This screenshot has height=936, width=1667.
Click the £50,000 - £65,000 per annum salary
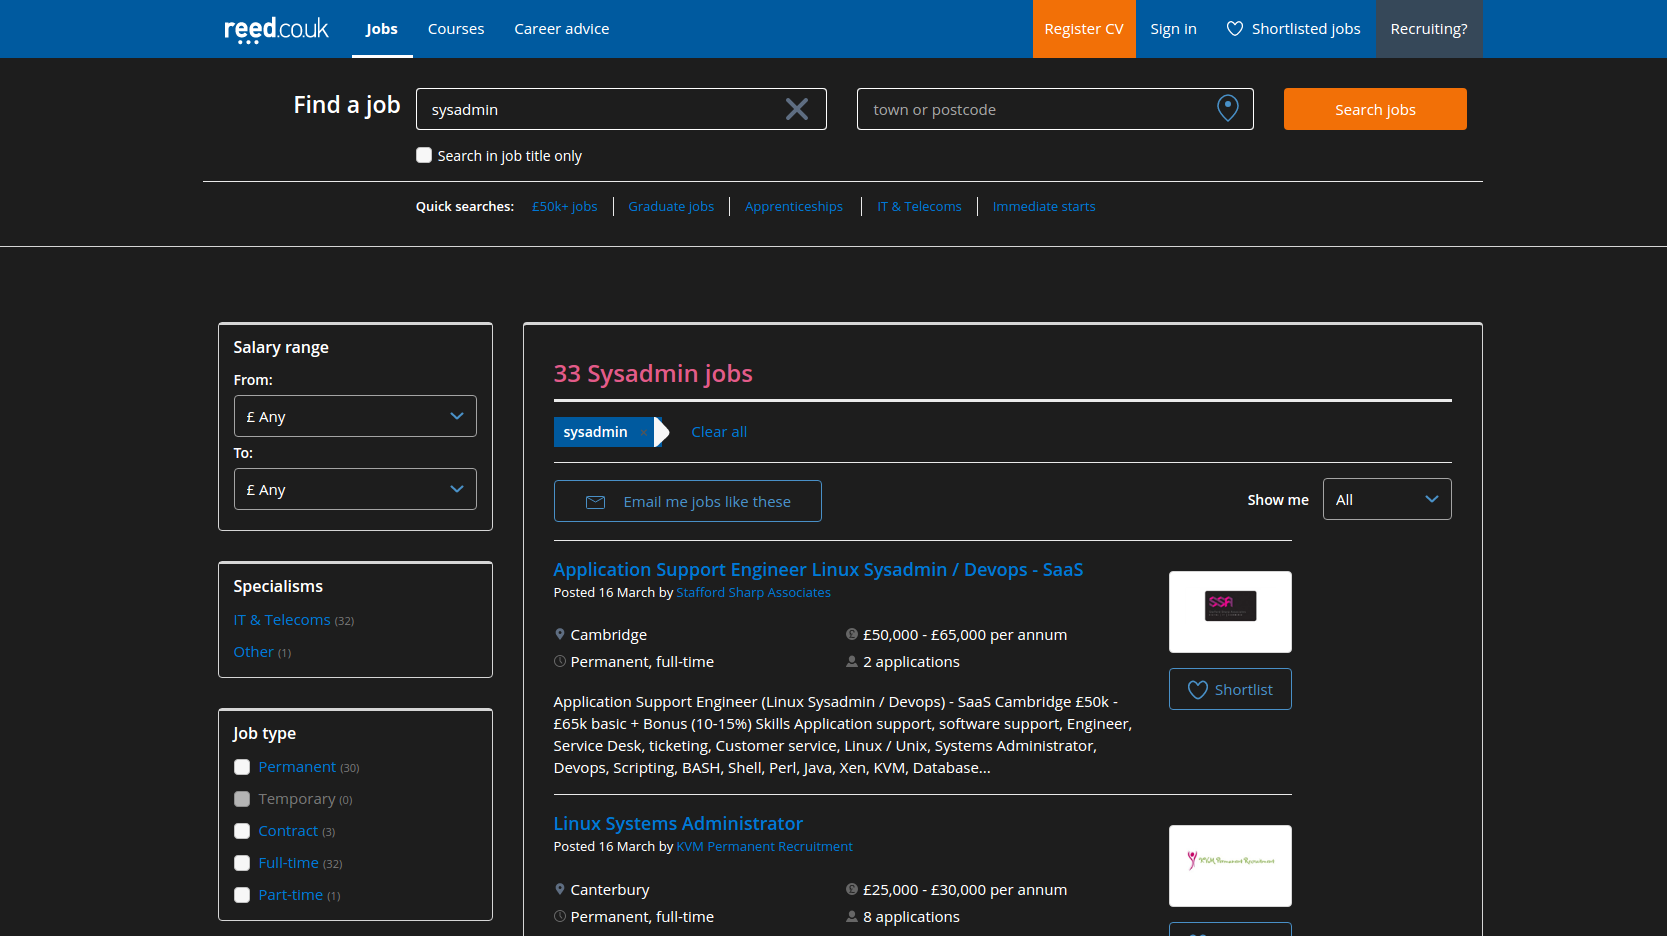tap(965, 635)
